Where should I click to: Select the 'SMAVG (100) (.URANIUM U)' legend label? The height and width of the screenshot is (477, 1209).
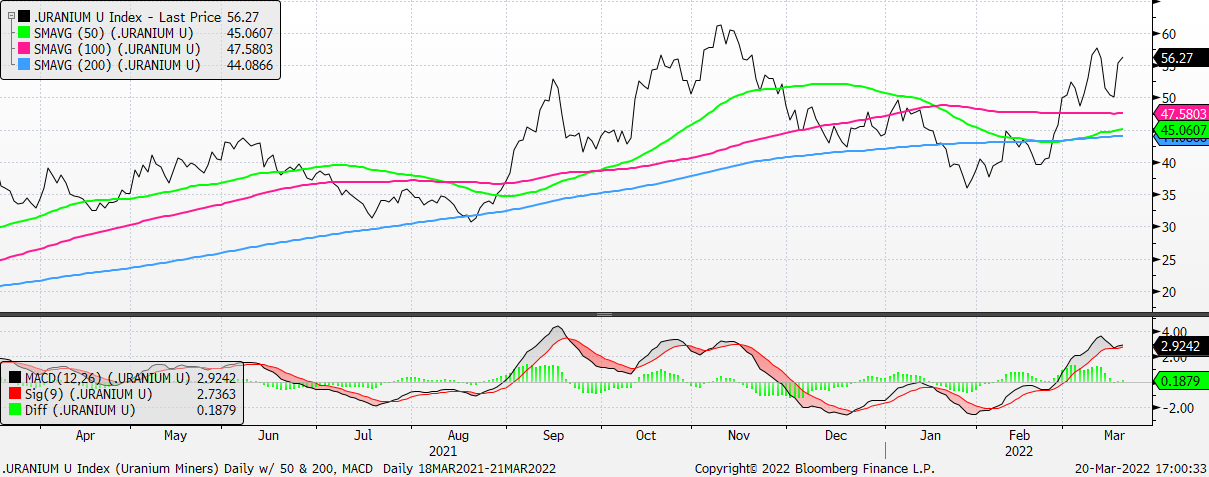coord(117,49)
